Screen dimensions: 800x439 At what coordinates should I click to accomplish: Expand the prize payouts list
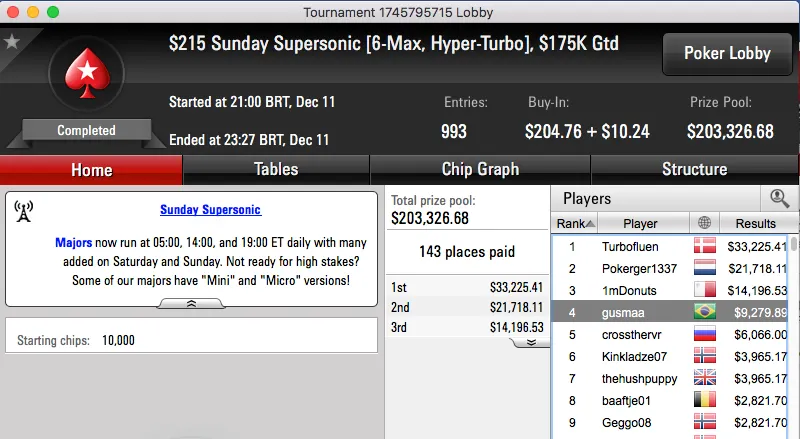pos(528,342)
